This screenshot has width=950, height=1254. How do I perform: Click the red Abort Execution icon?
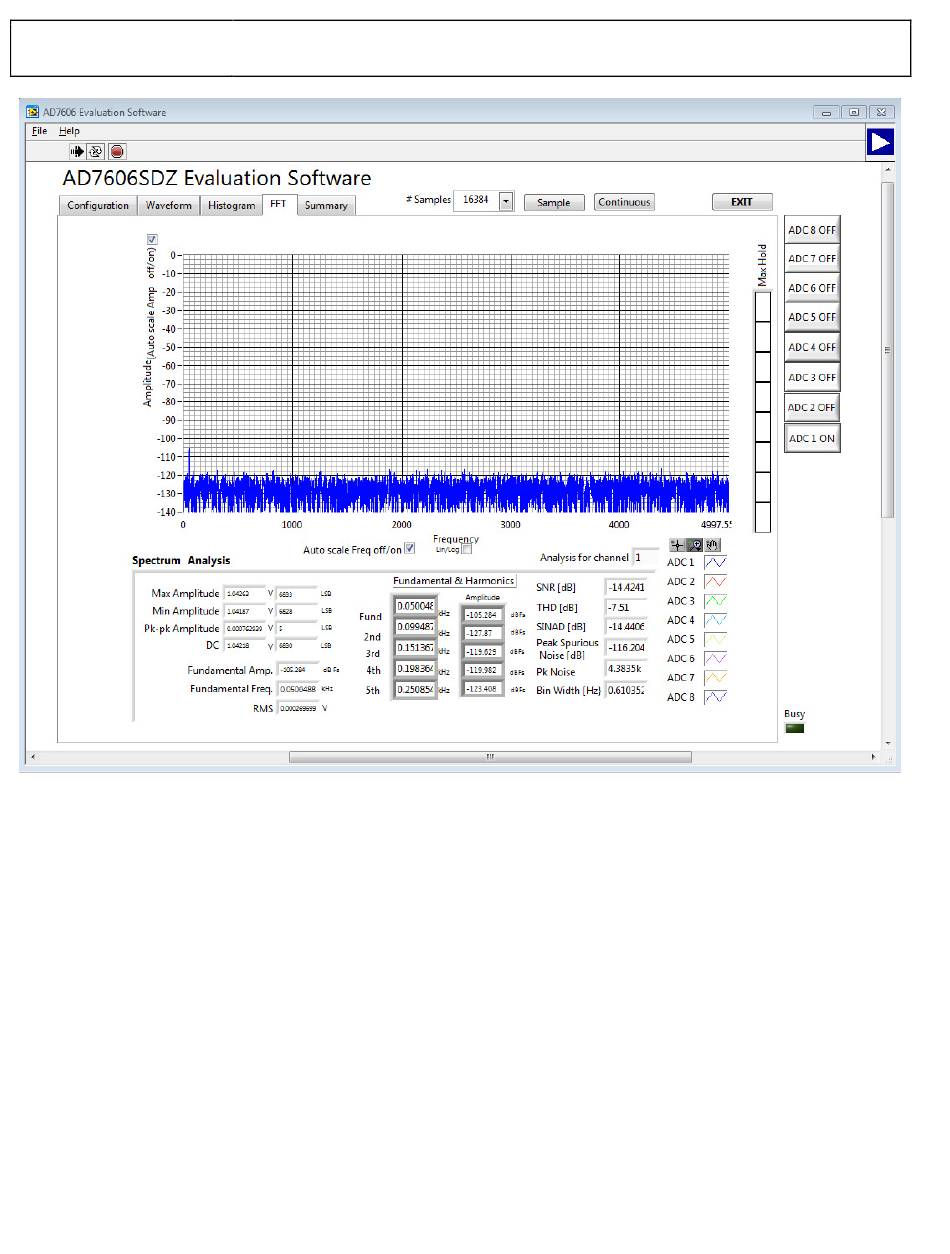coord(117,152)
